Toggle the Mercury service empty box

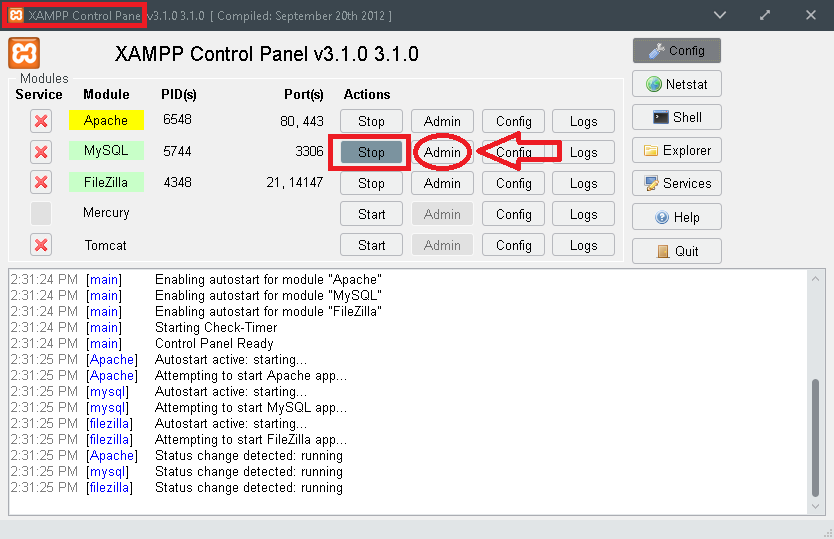pyautogui.click(x=41, y=213)
